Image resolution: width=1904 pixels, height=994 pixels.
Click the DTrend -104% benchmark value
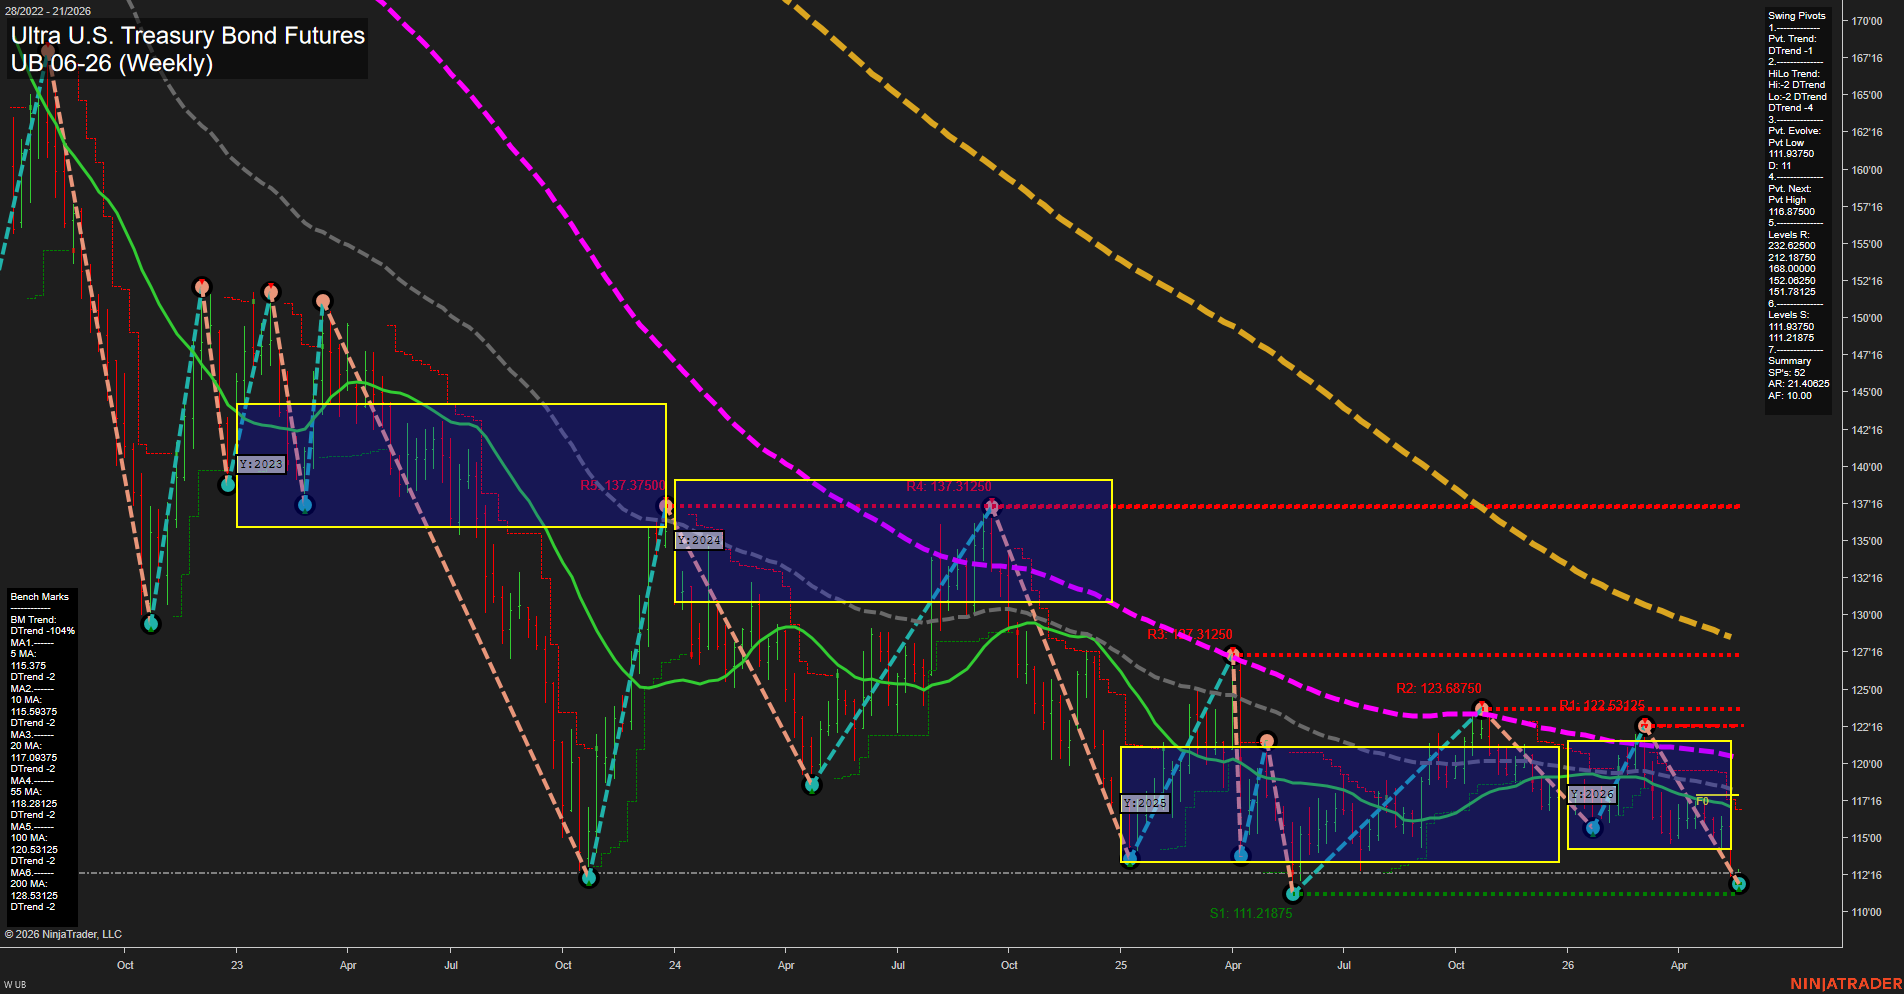tap(43, 631)
